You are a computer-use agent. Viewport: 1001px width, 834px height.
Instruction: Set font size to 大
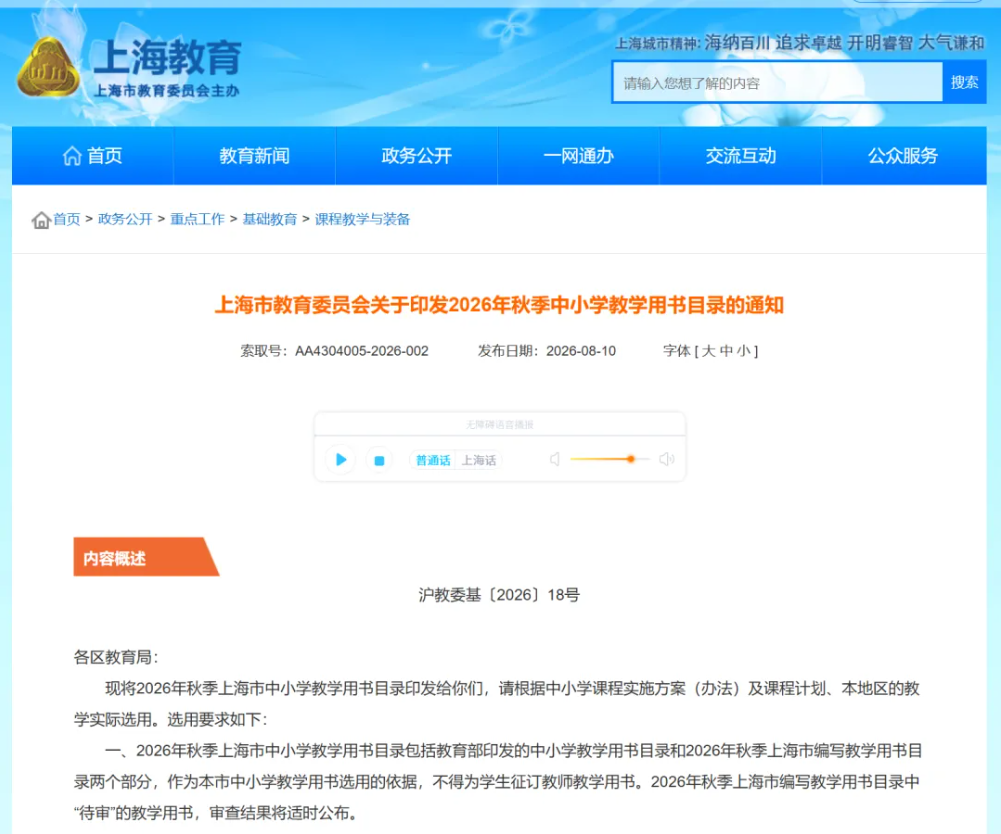(709, 351)
